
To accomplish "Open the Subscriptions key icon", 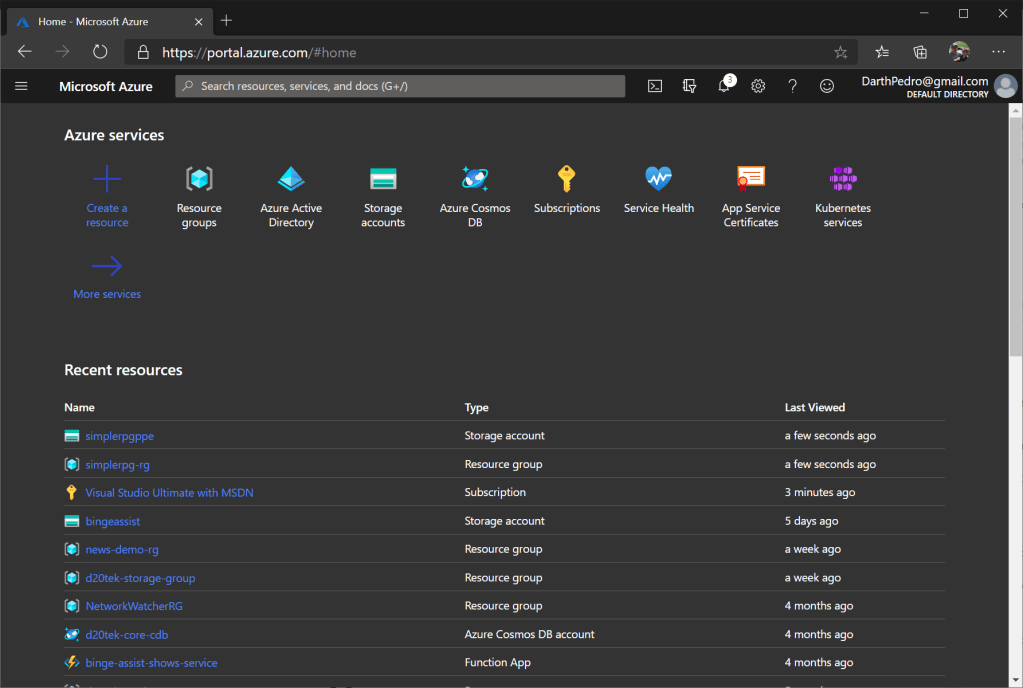I will coord(567,180).
